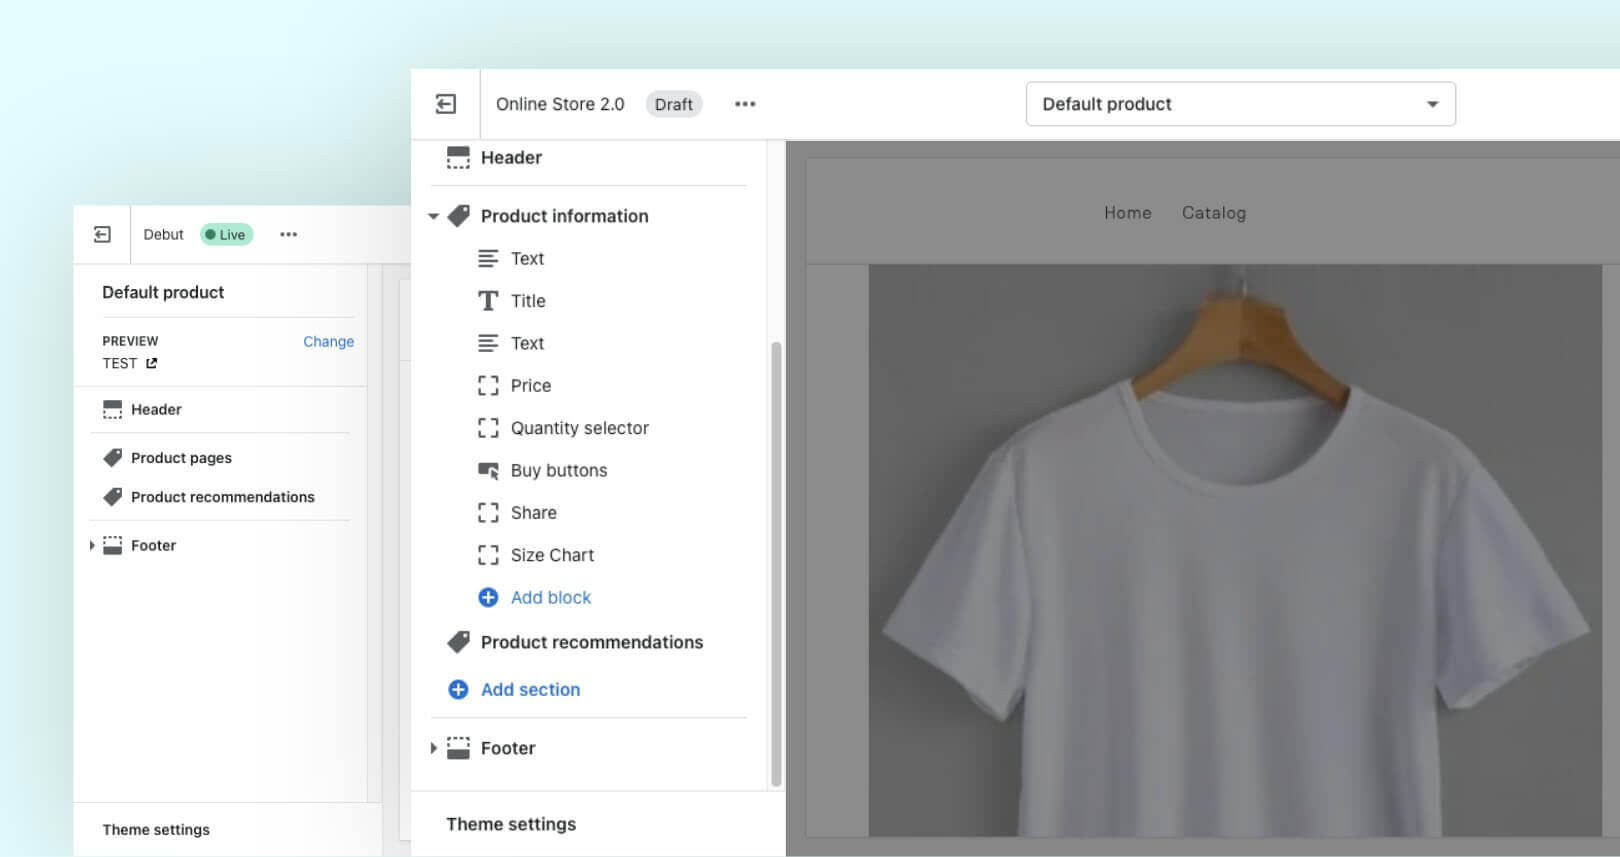This screenshot has width=1620, height=857.
Task: Open Theme settings in Online Store 2.0 window
Action: click(511, 824)
